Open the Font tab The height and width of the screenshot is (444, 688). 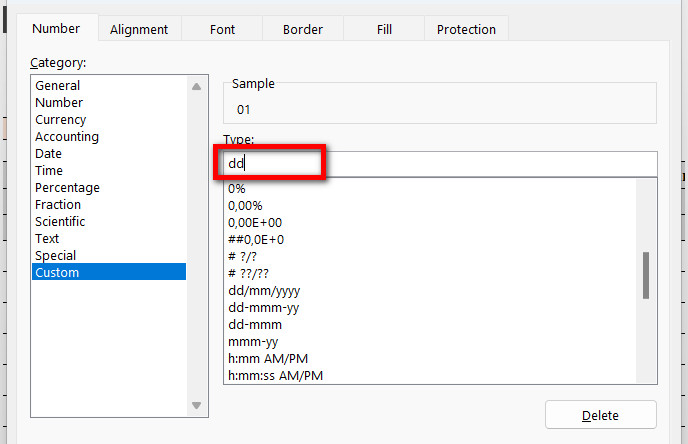[x=222, y=30]
